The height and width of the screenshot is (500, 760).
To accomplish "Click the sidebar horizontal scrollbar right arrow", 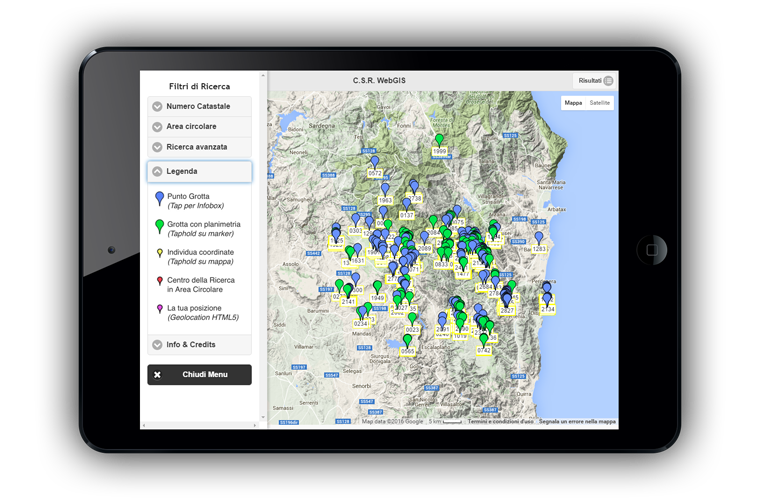I will pos(255,425).
